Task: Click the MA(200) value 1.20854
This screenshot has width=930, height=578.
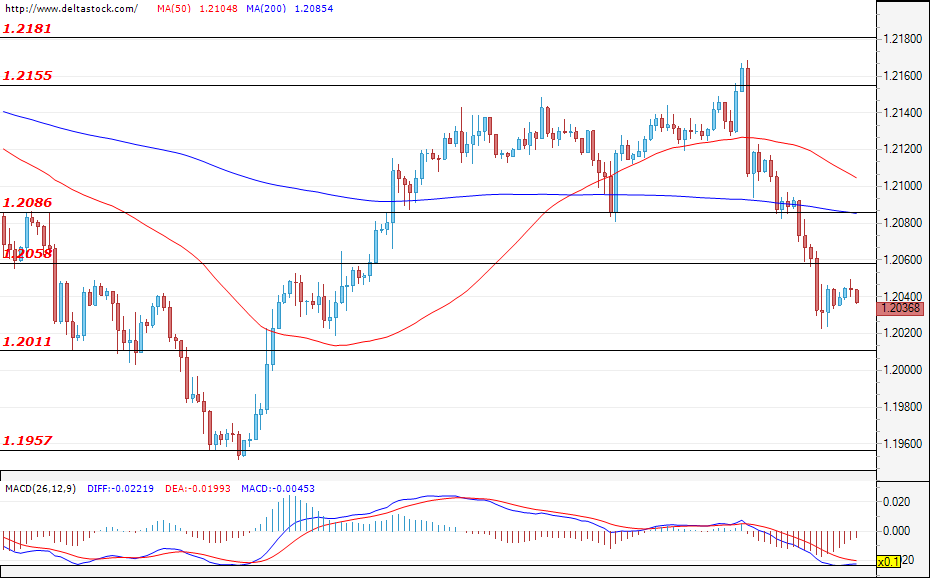Action: [313, 9]
